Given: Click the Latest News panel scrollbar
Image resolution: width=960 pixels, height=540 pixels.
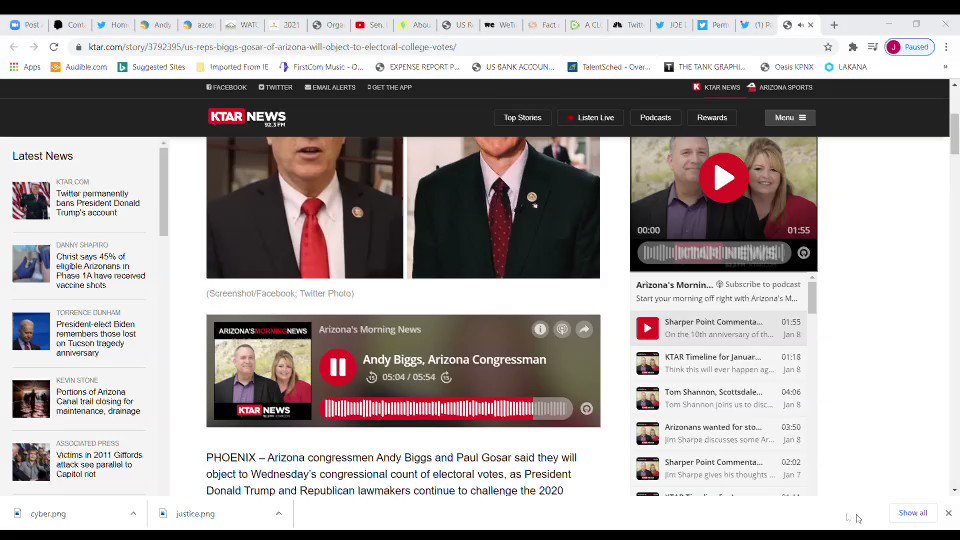Looking at the screenshot, I should pyautogui.click(x=163, y=192).
